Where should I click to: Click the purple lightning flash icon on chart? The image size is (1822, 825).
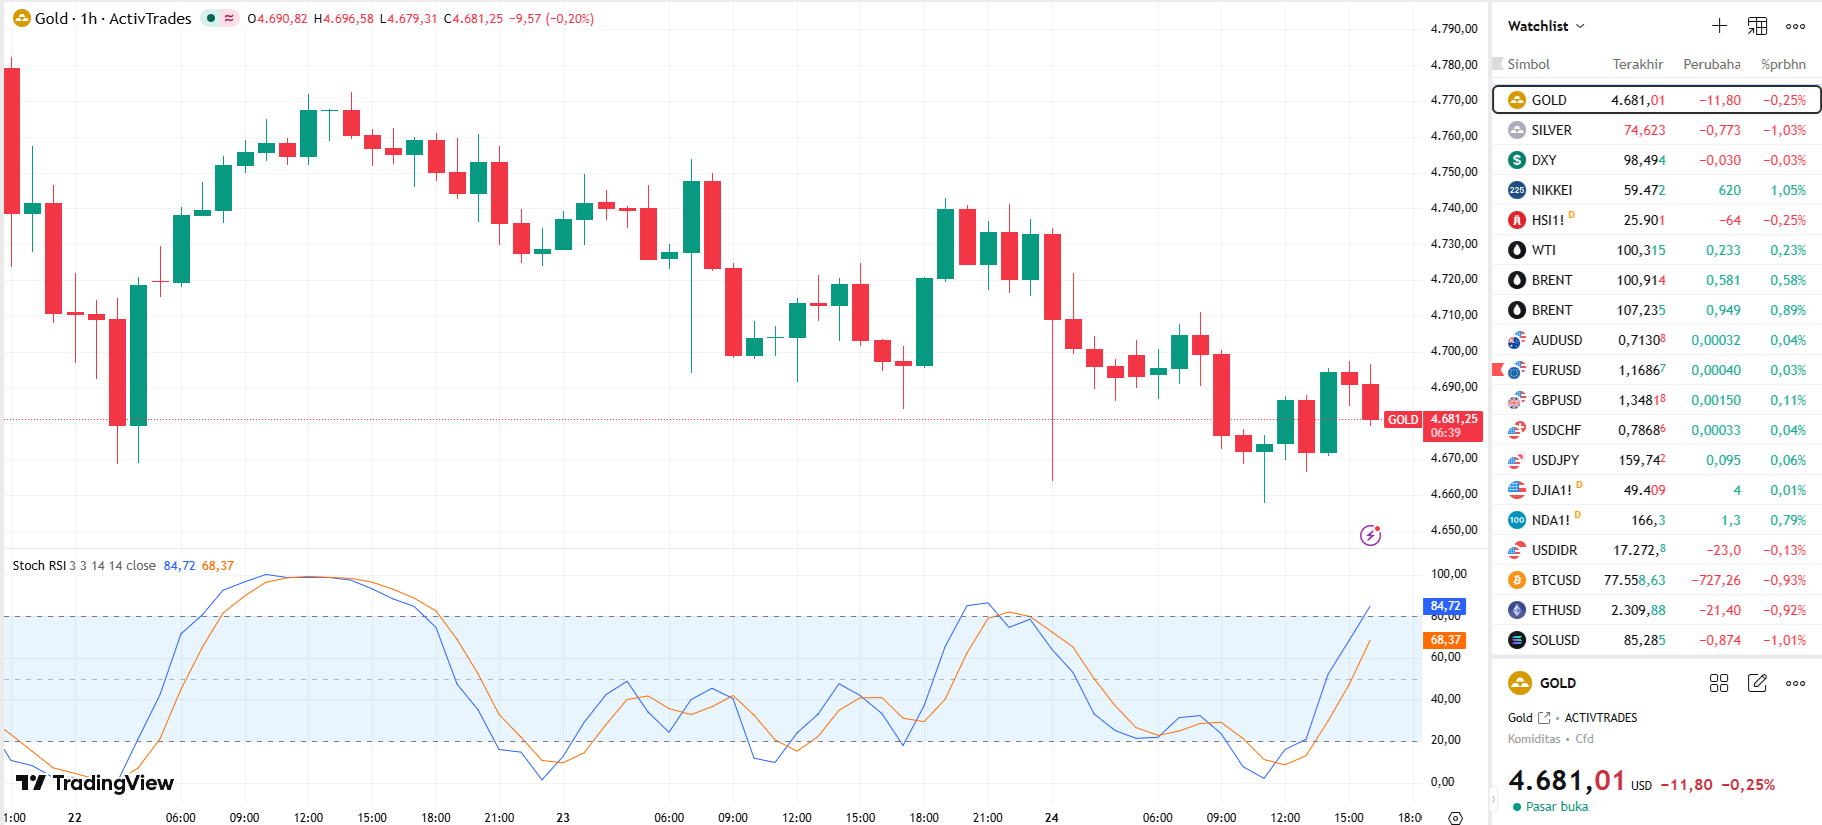pos(1370,535)
